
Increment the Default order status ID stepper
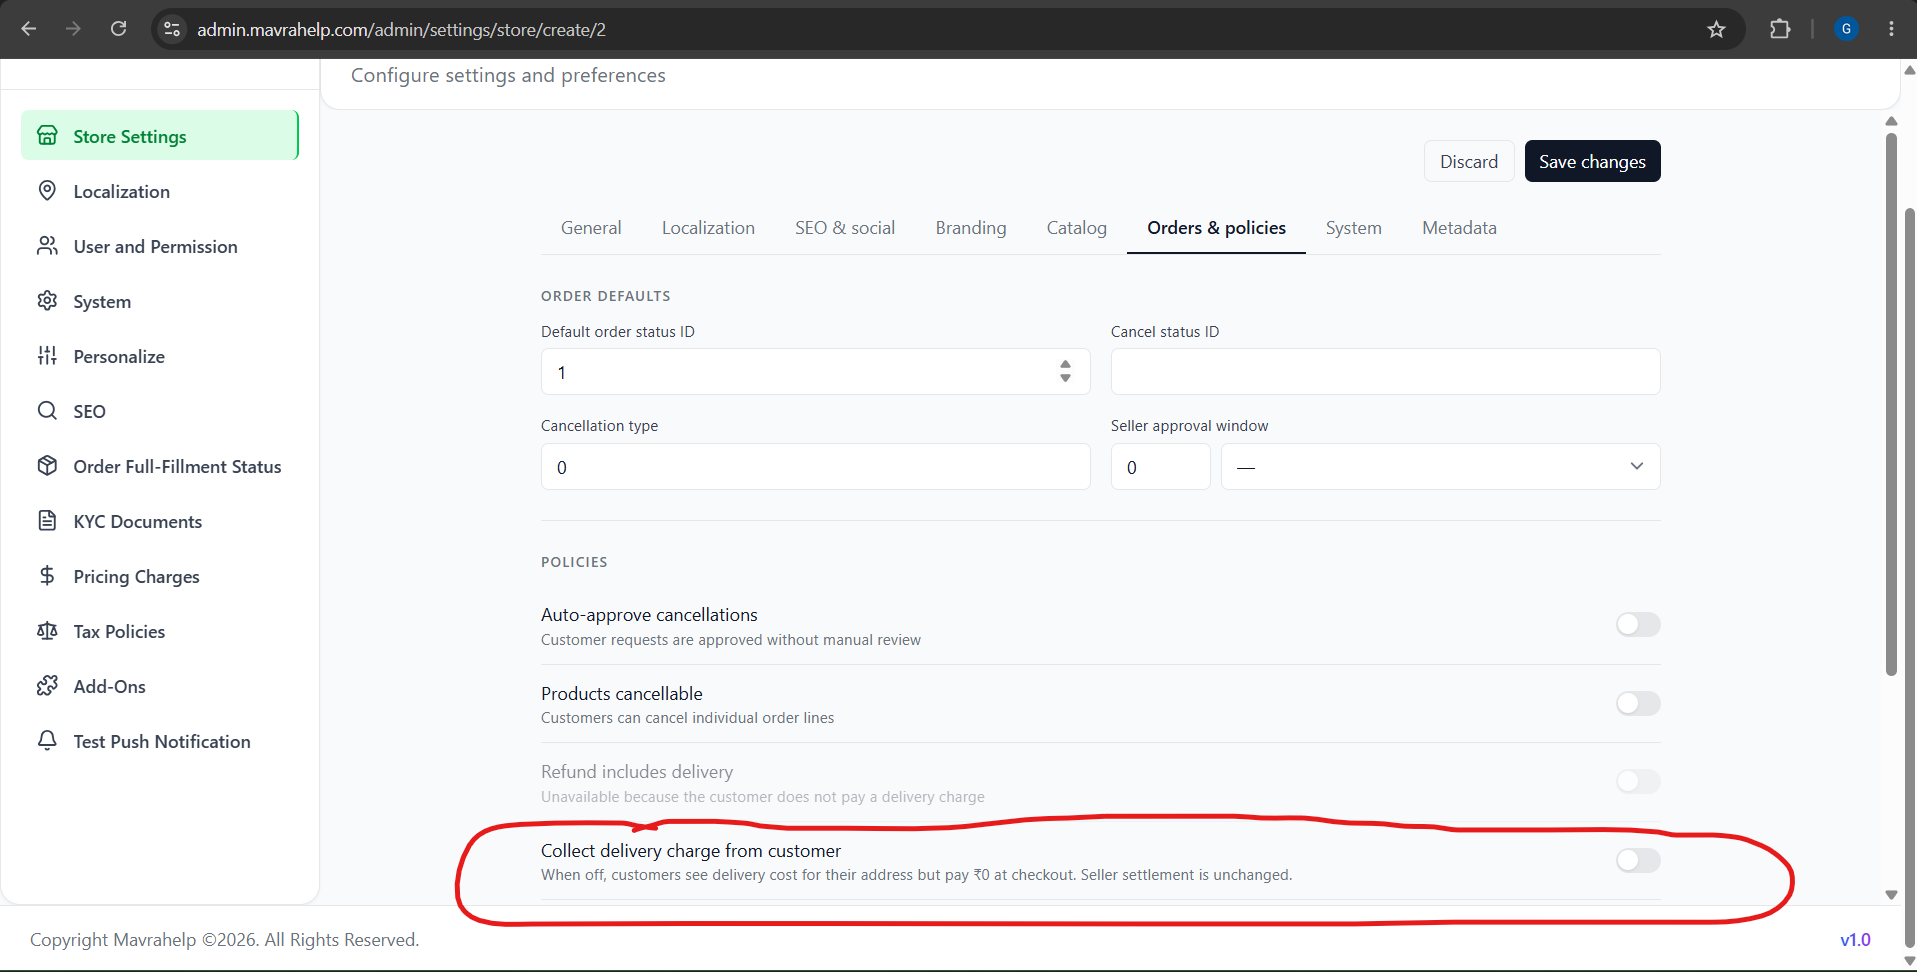tap(1066, 364)
